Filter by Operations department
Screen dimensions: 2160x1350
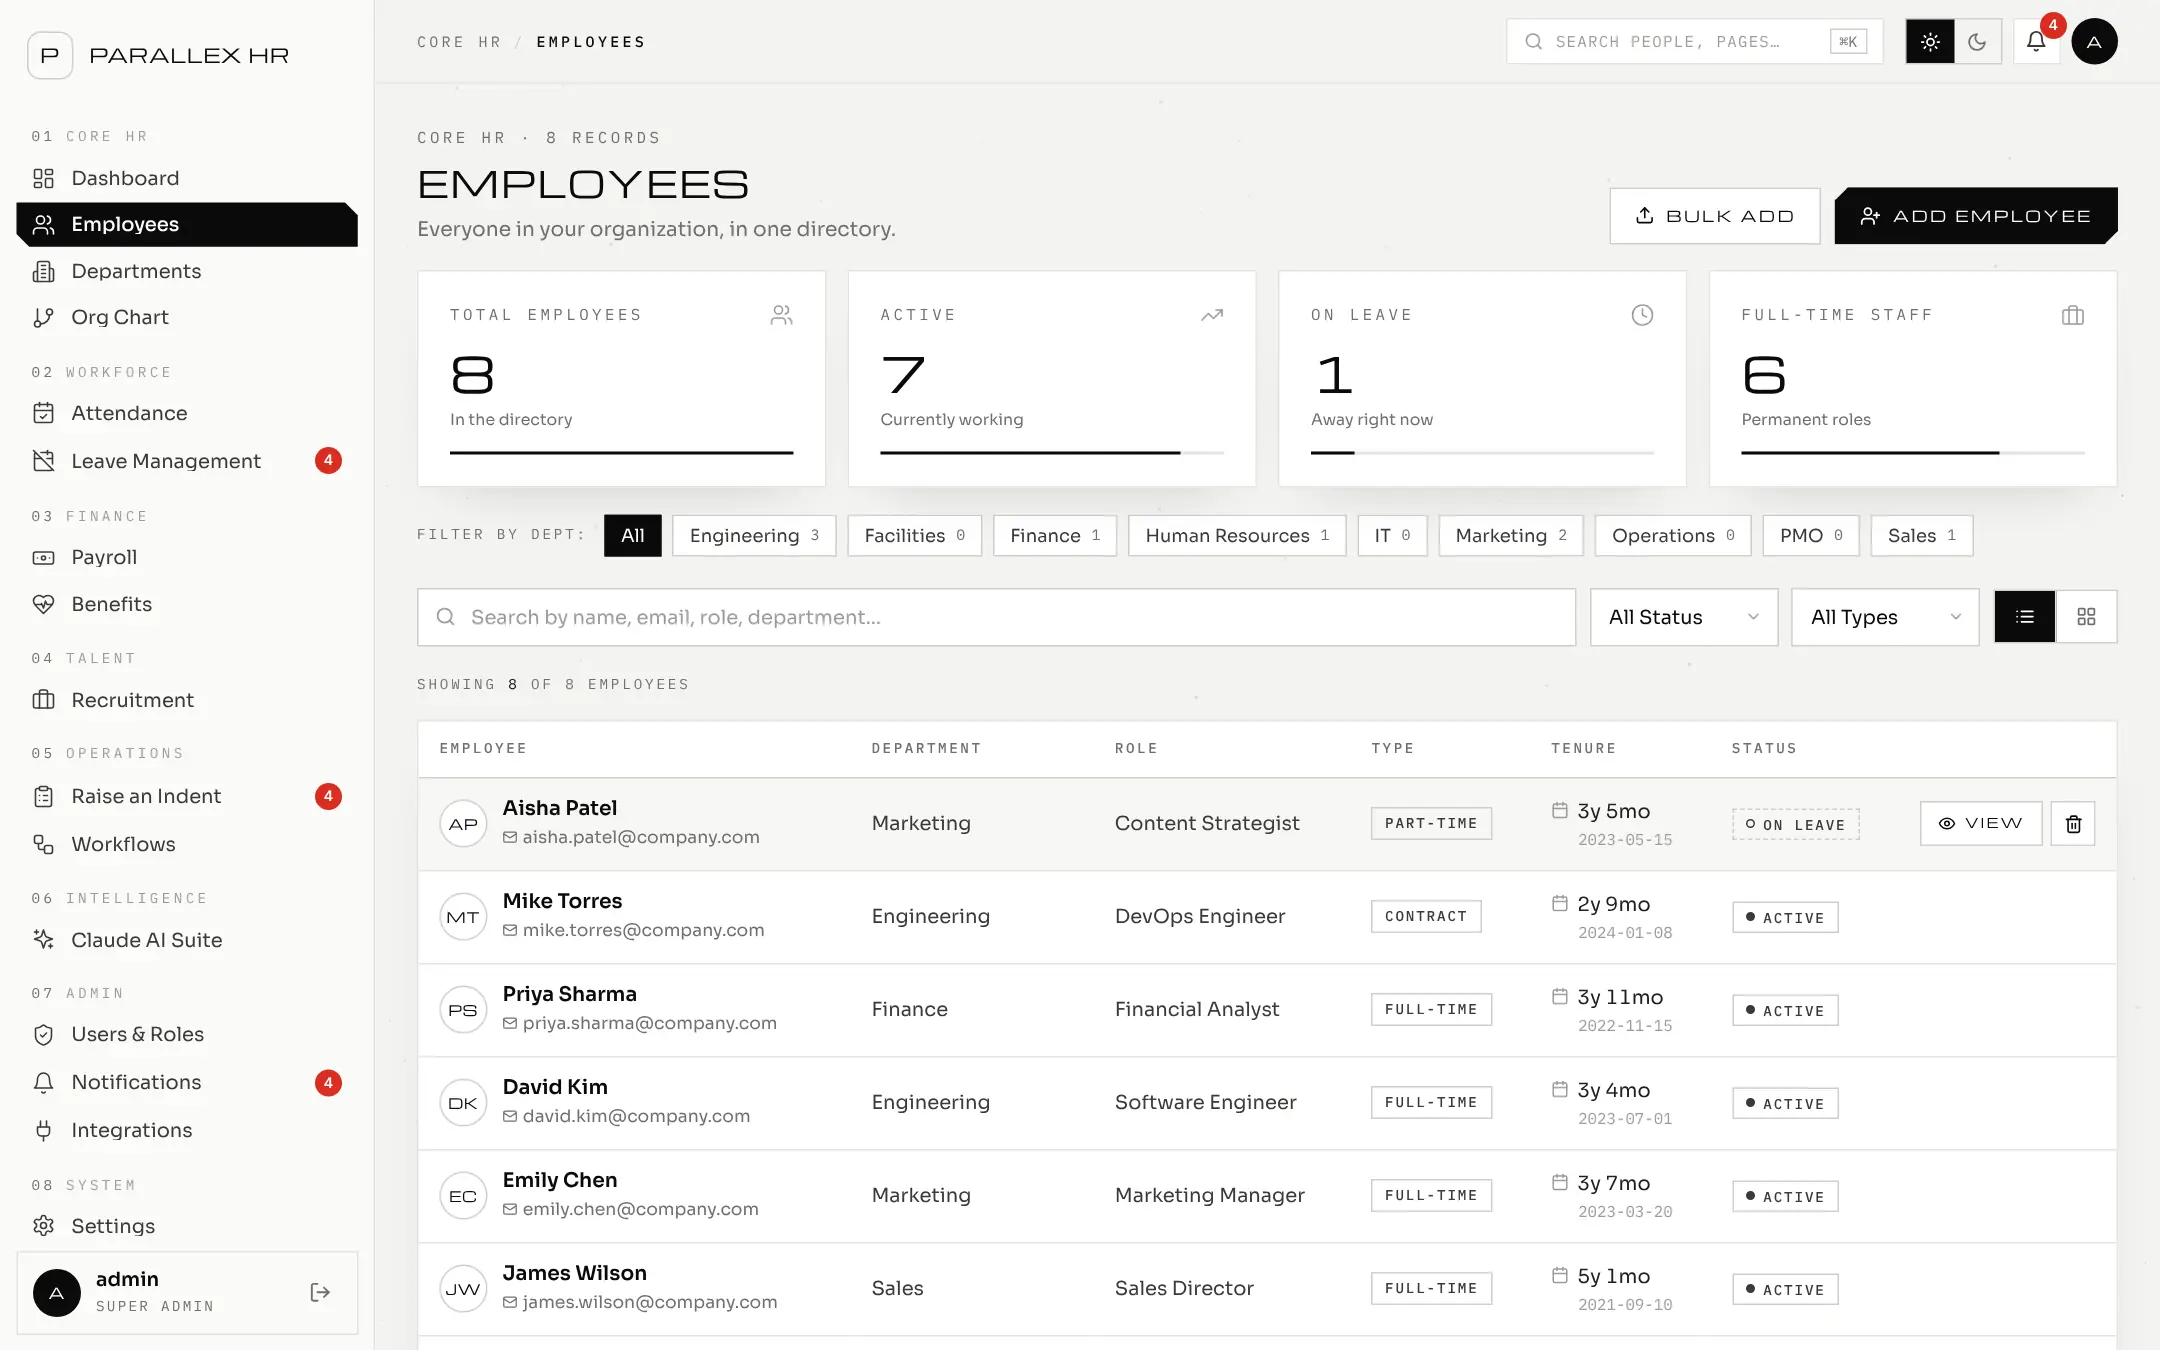[x=1673, y=536]
